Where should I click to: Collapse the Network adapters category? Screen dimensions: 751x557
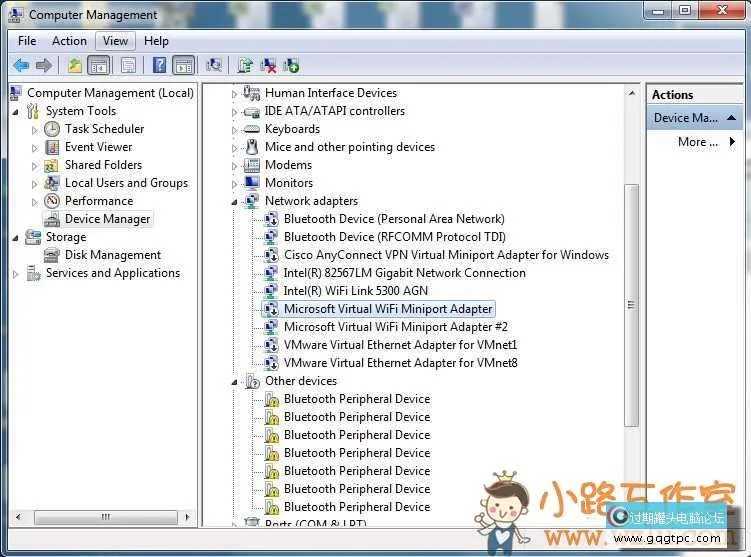pyautogui.click(x=236, y=201)
